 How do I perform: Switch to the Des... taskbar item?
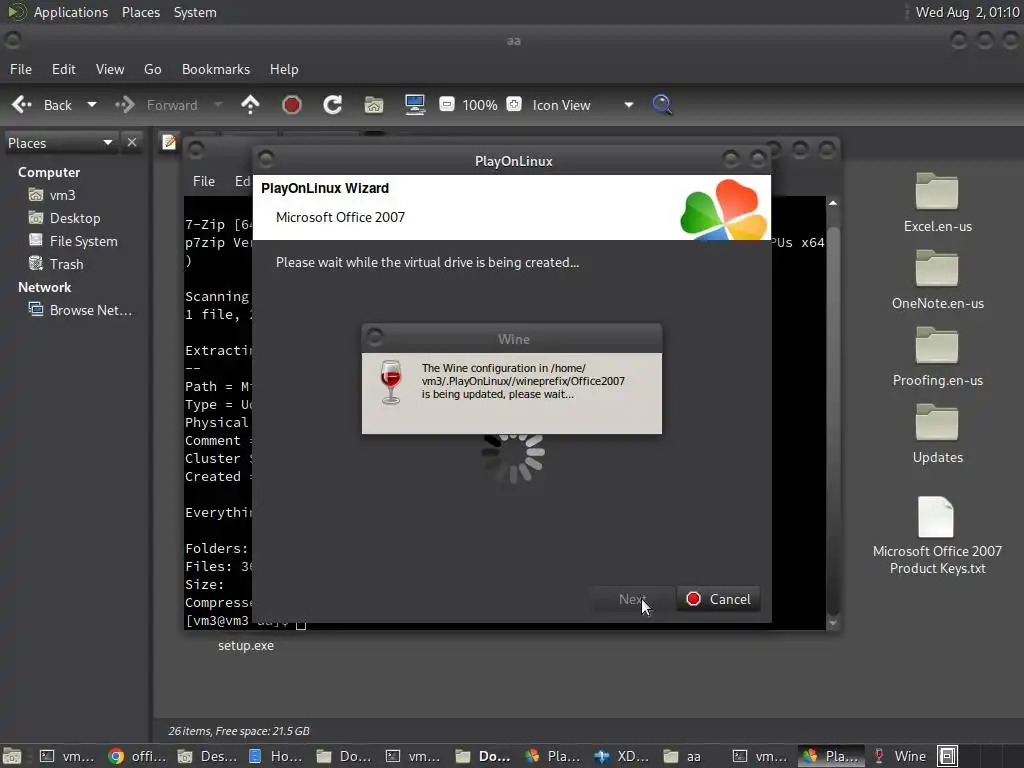[x=208, y=756]
